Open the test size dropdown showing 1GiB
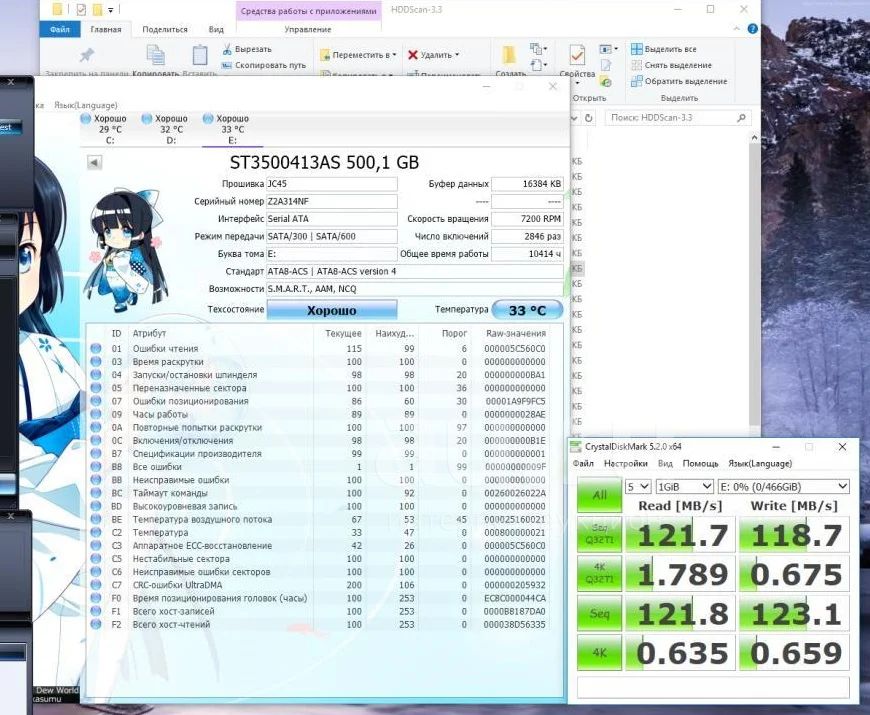Image resolution: width=870 pixels, height=715 pixels. click(684, 486)
